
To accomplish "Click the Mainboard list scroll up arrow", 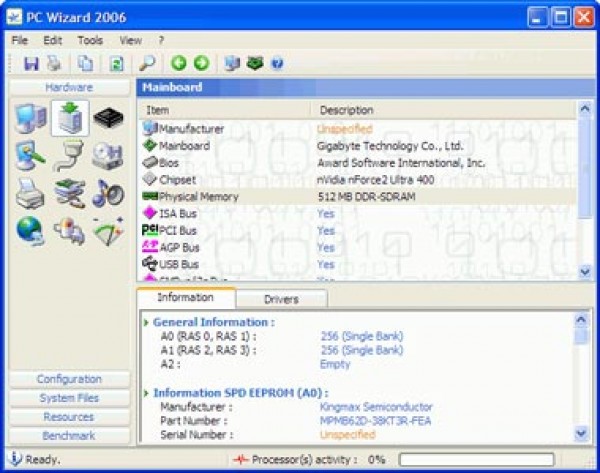I will tap(585, 109).
